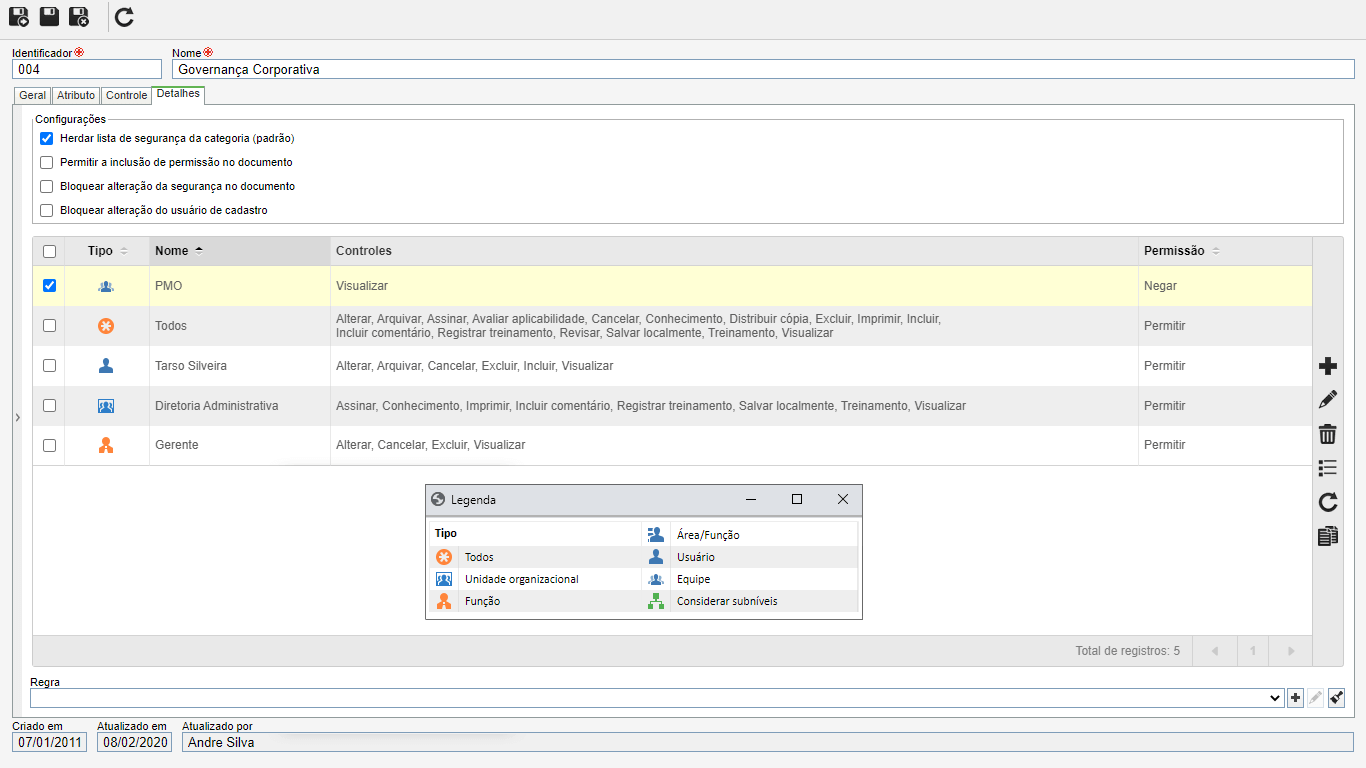The height and width of the screenshot is (768, 1366).
Task: Uncheck Herdar lista de segurança da categoria
Action: [46, 139]
